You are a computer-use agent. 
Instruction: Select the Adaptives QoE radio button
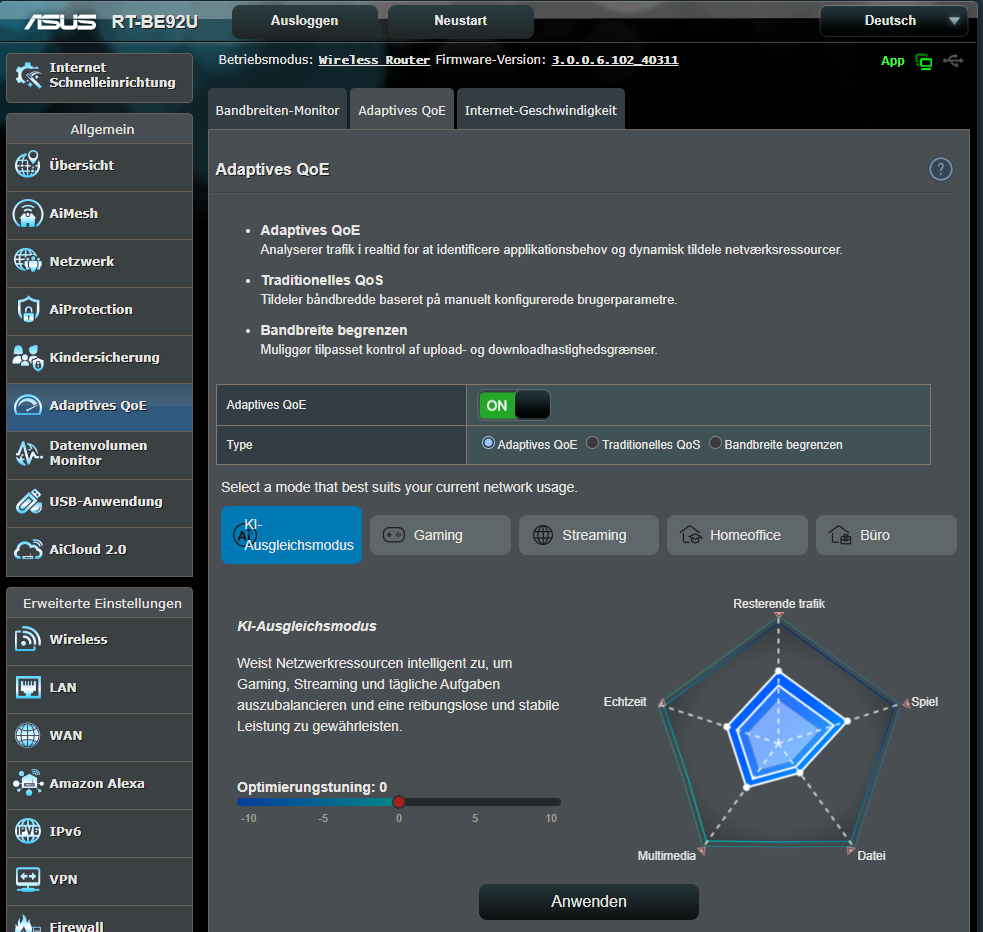(x=488, y=443)
